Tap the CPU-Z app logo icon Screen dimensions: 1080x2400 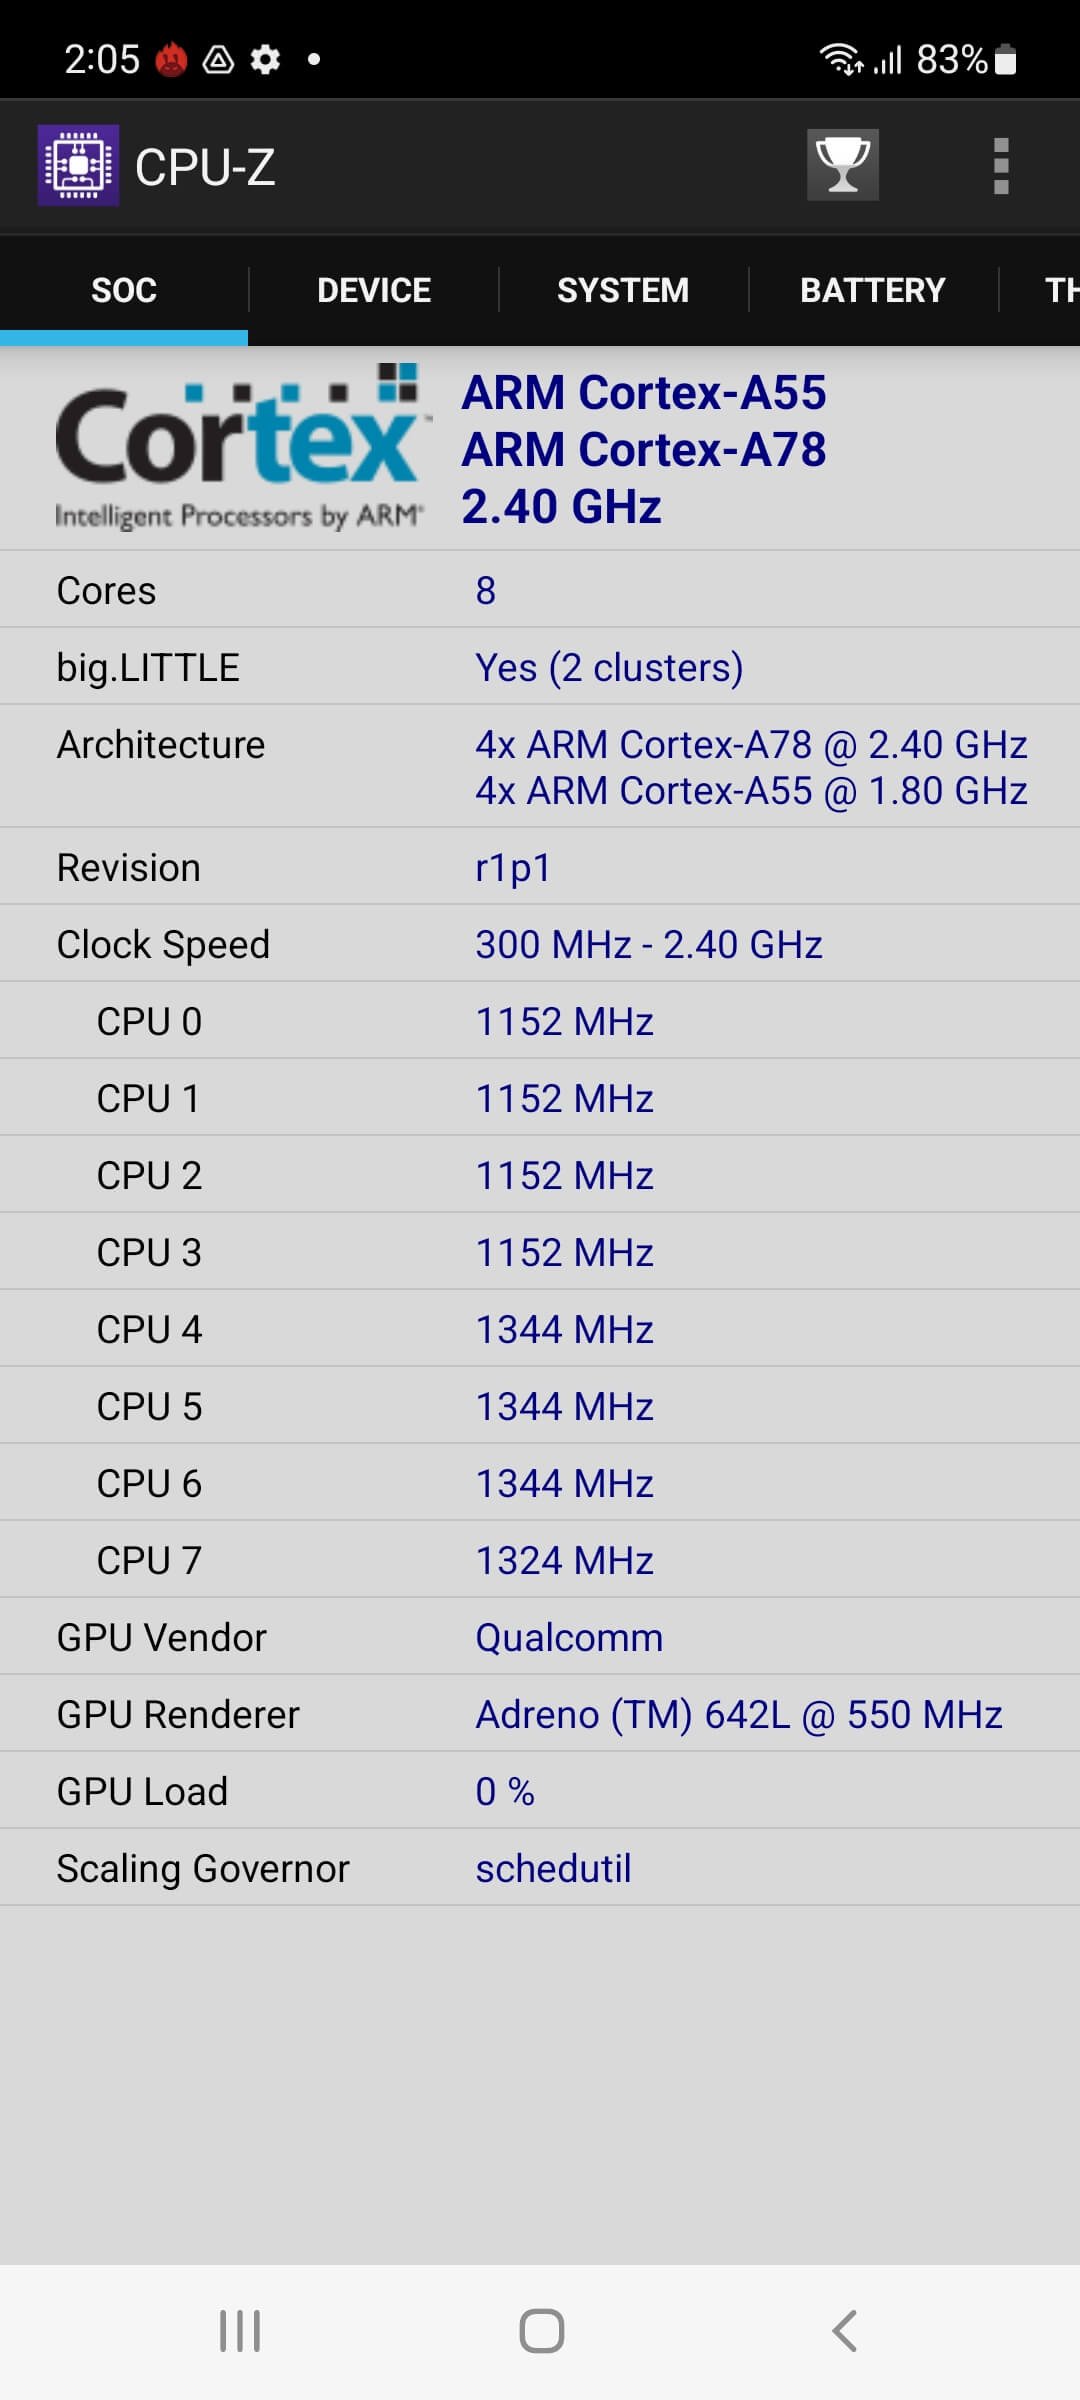(x=78, y=165)
